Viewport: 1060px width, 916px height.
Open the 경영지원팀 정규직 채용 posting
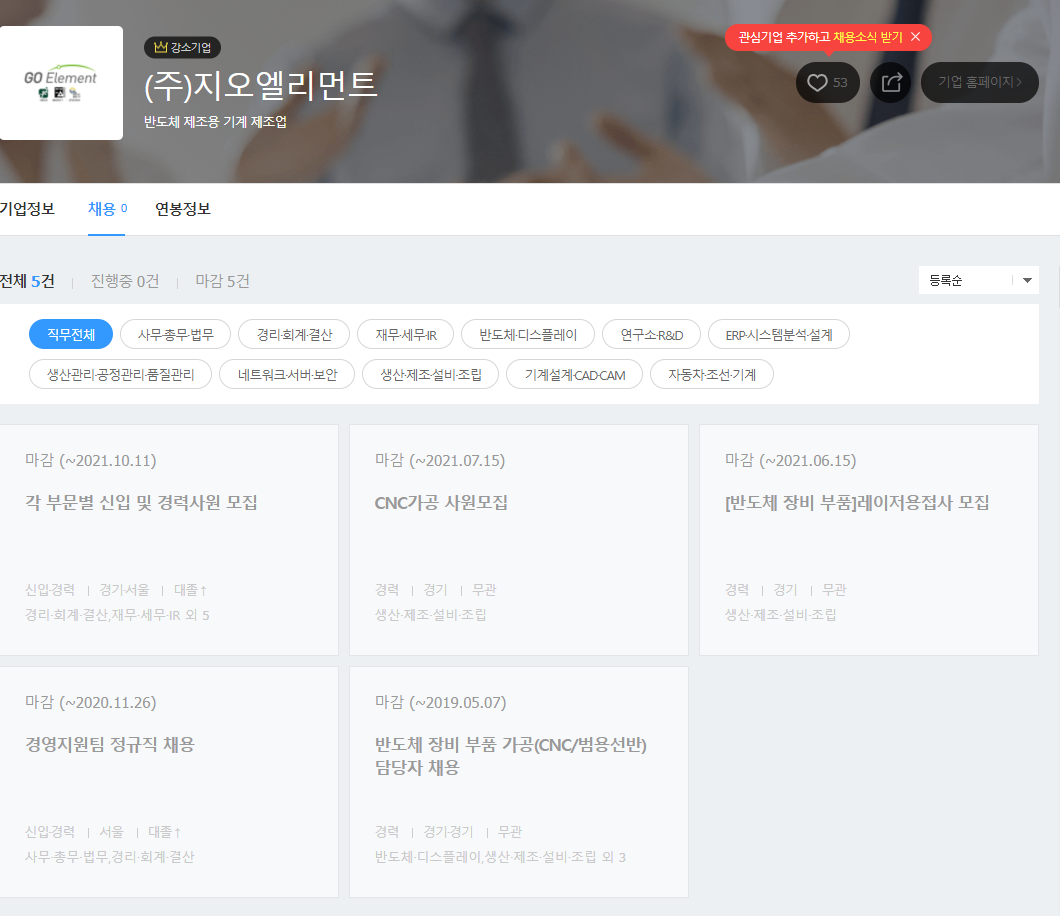tap(110, 744)
